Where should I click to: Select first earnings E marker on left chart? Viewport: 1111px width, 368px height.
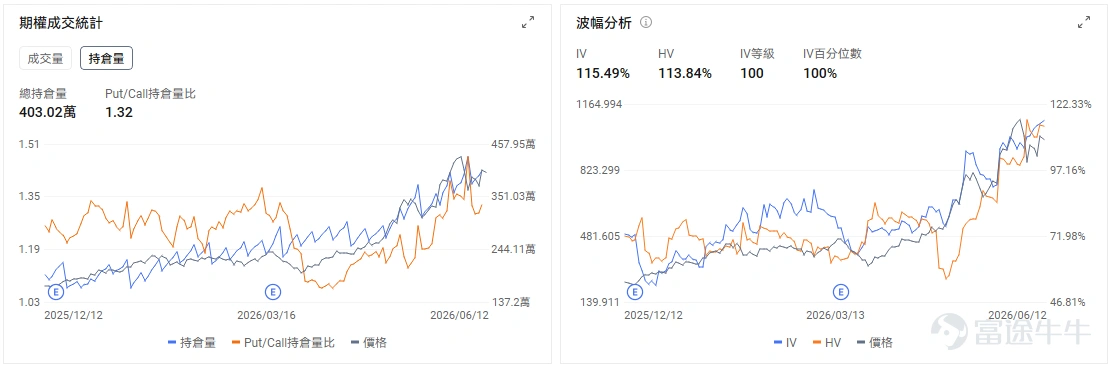55,291
